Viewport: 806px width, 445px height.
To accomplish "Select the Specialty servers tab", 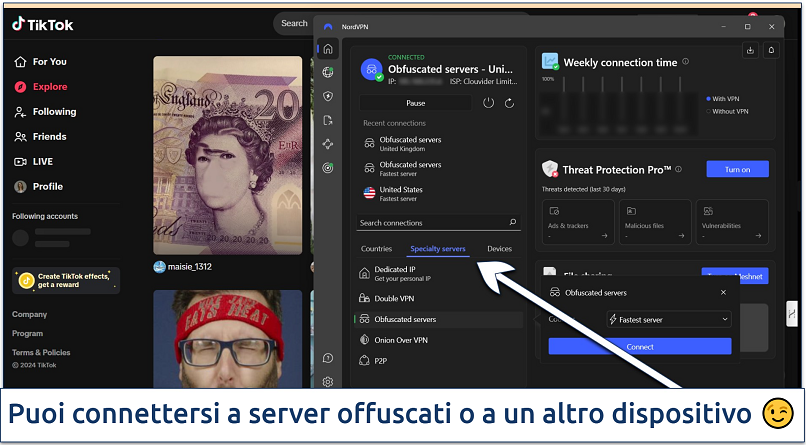I will 438,249.
